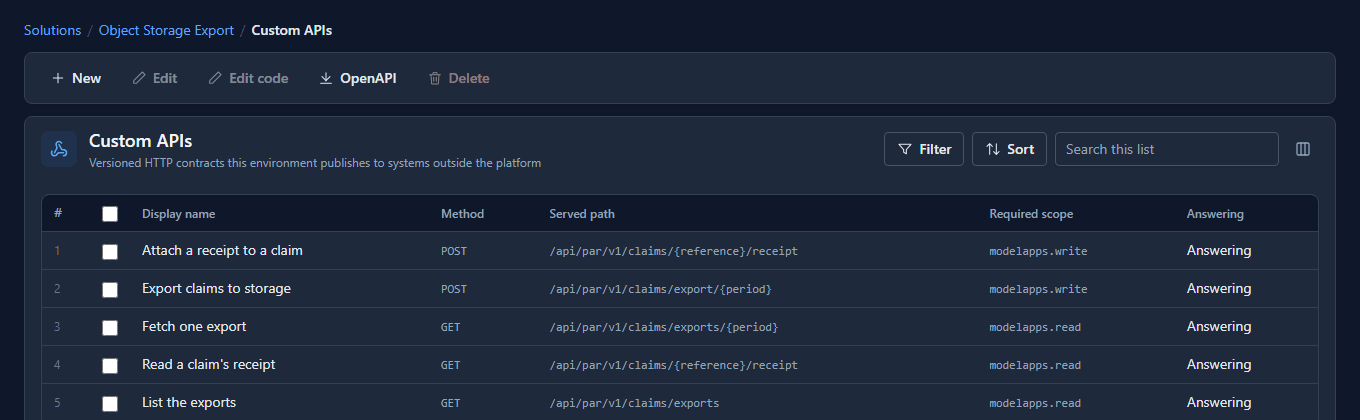Click modelapps.read in List the exports row
The height and width of the screenshot is (420, 1360).
(x=1035, y=403)
